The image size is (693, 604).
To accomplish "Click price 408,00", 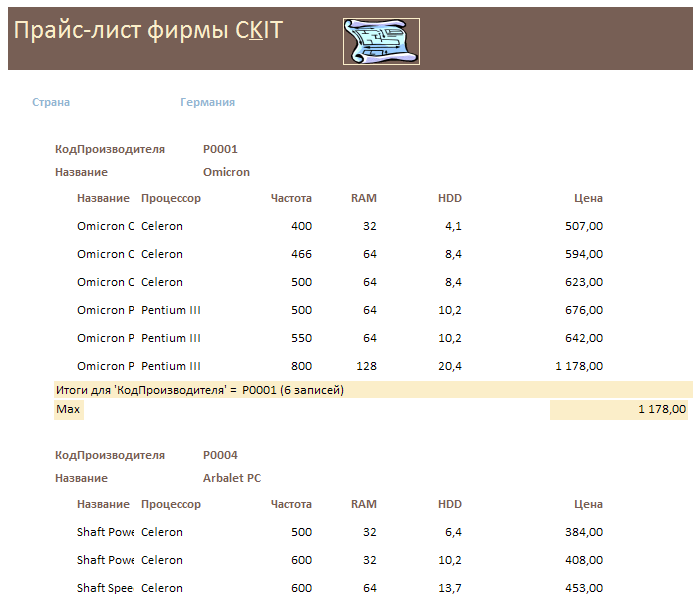I will pos(584,560).
